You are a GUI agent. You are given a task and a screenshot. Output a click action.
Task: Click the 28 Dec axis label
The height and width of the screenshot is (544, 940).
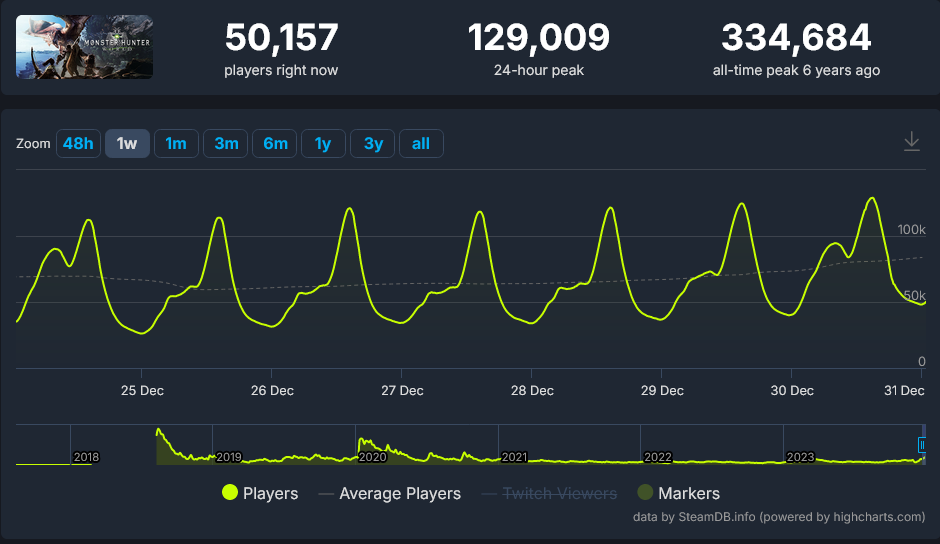click(532, 390)
